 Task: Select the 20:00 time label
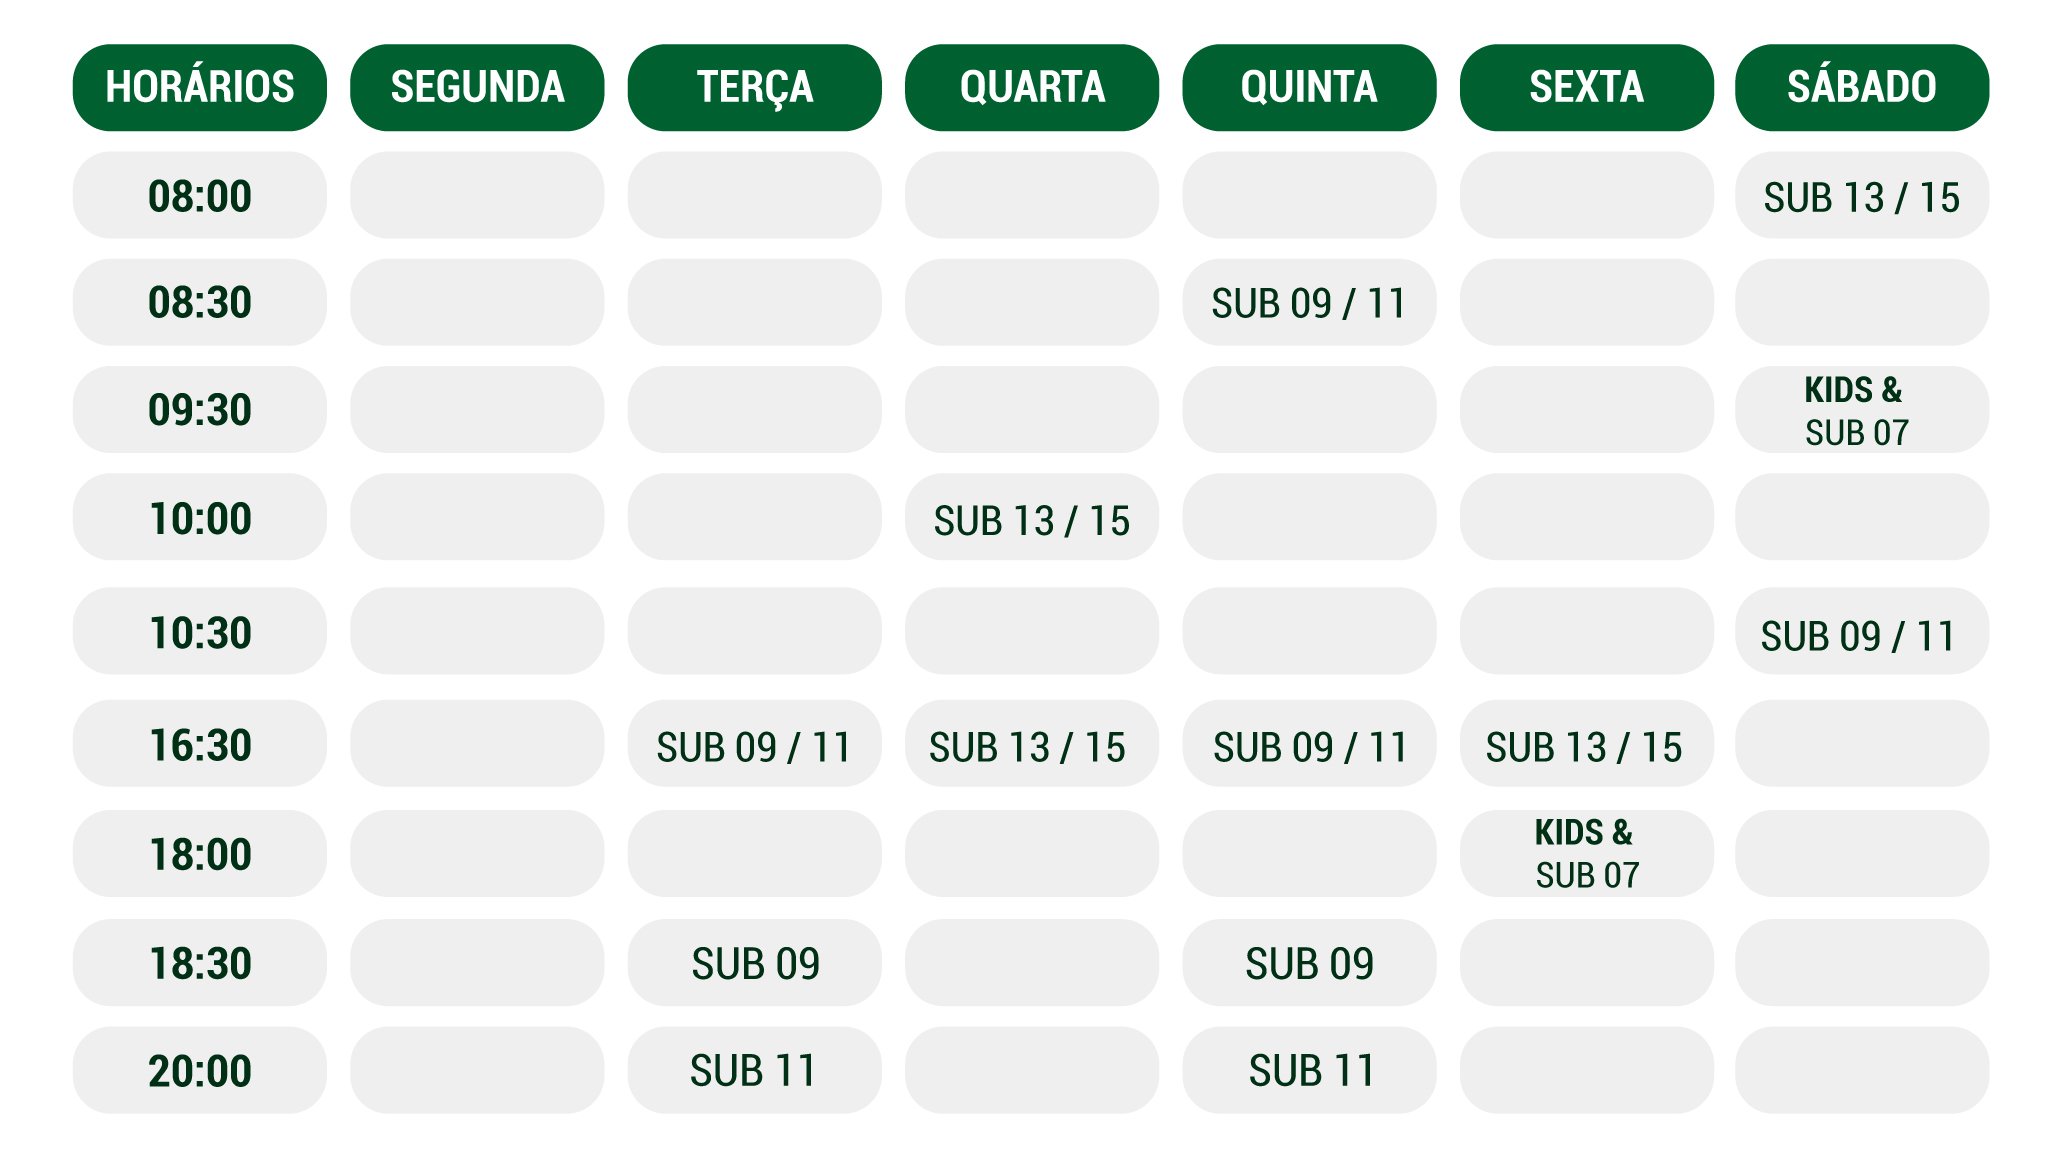[200, 1070]
